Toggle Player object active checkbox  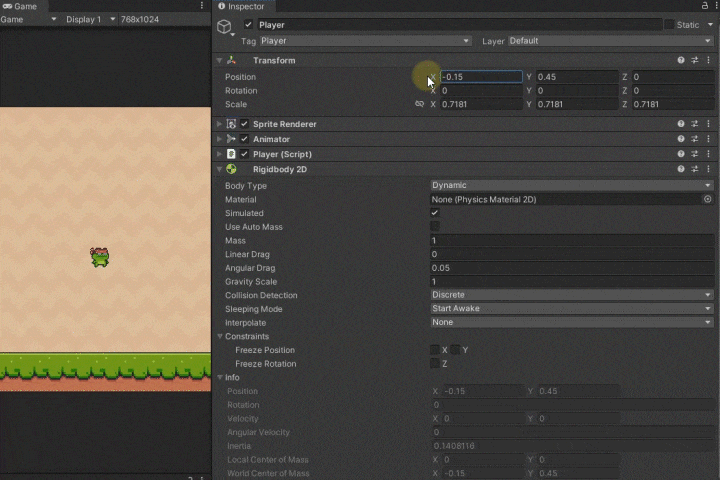point(248,24)
